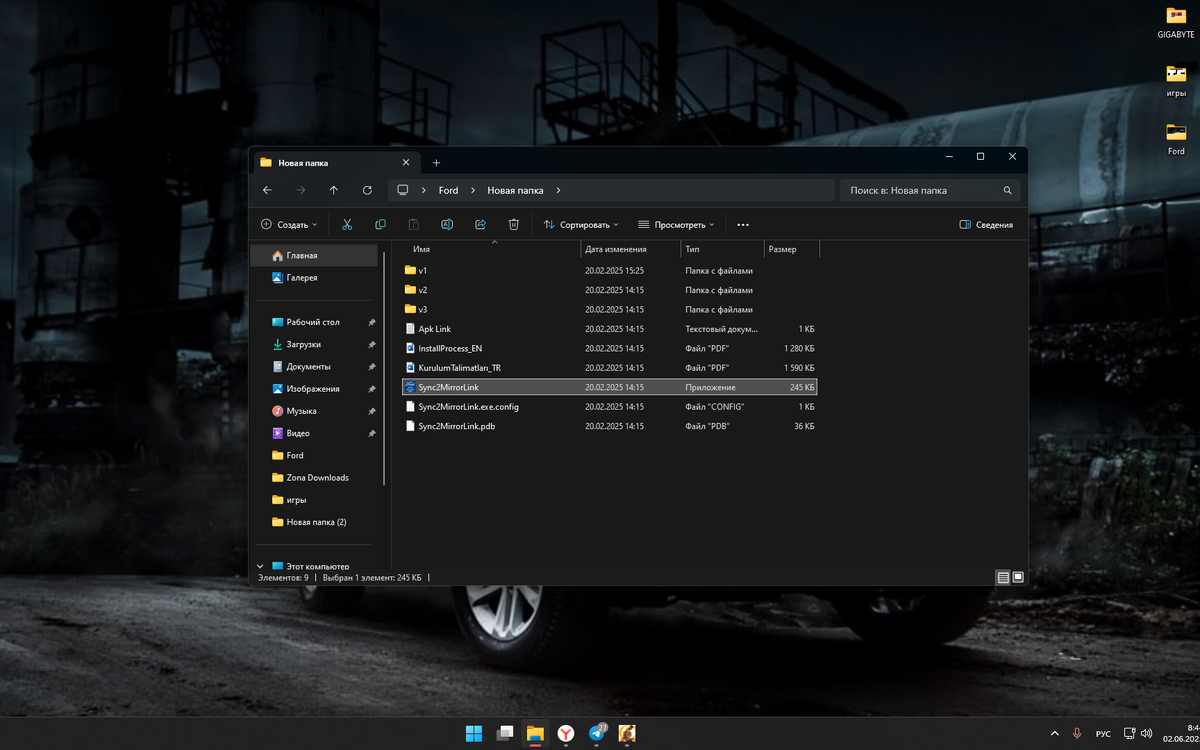
Task: Collapse the Этот компьютер tree node
Action: 261,566
